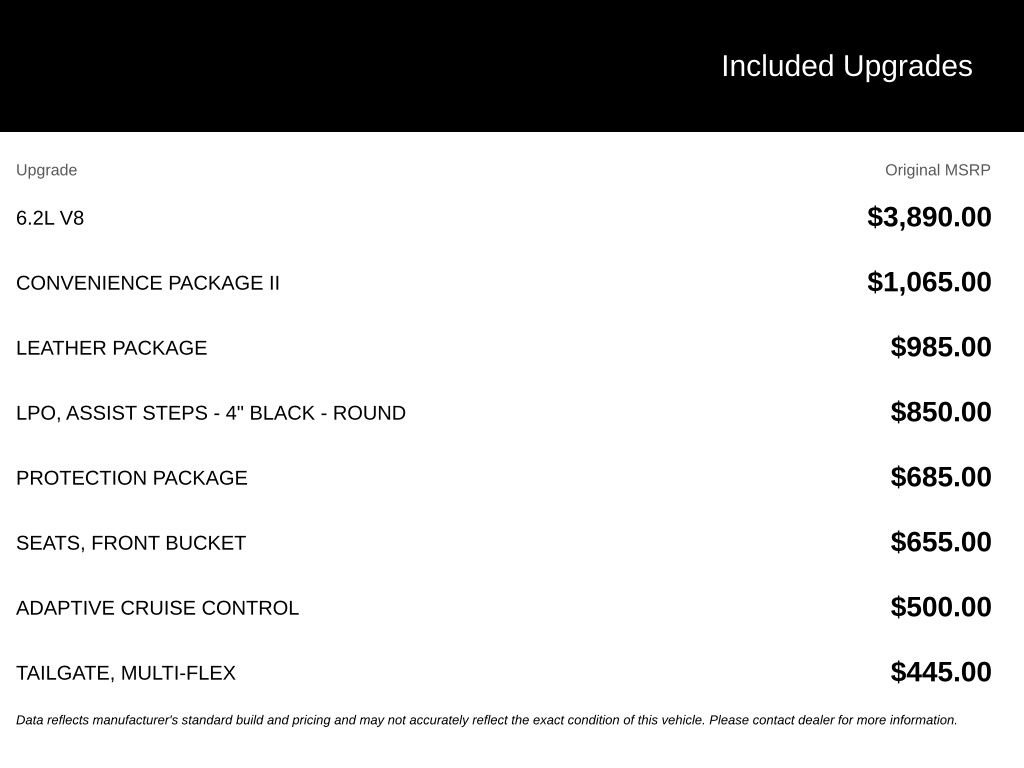The height and width of the screenshot is (768, 1024).
Task: Click the manufacturer data disclaimer text
Action: point(487,720)
